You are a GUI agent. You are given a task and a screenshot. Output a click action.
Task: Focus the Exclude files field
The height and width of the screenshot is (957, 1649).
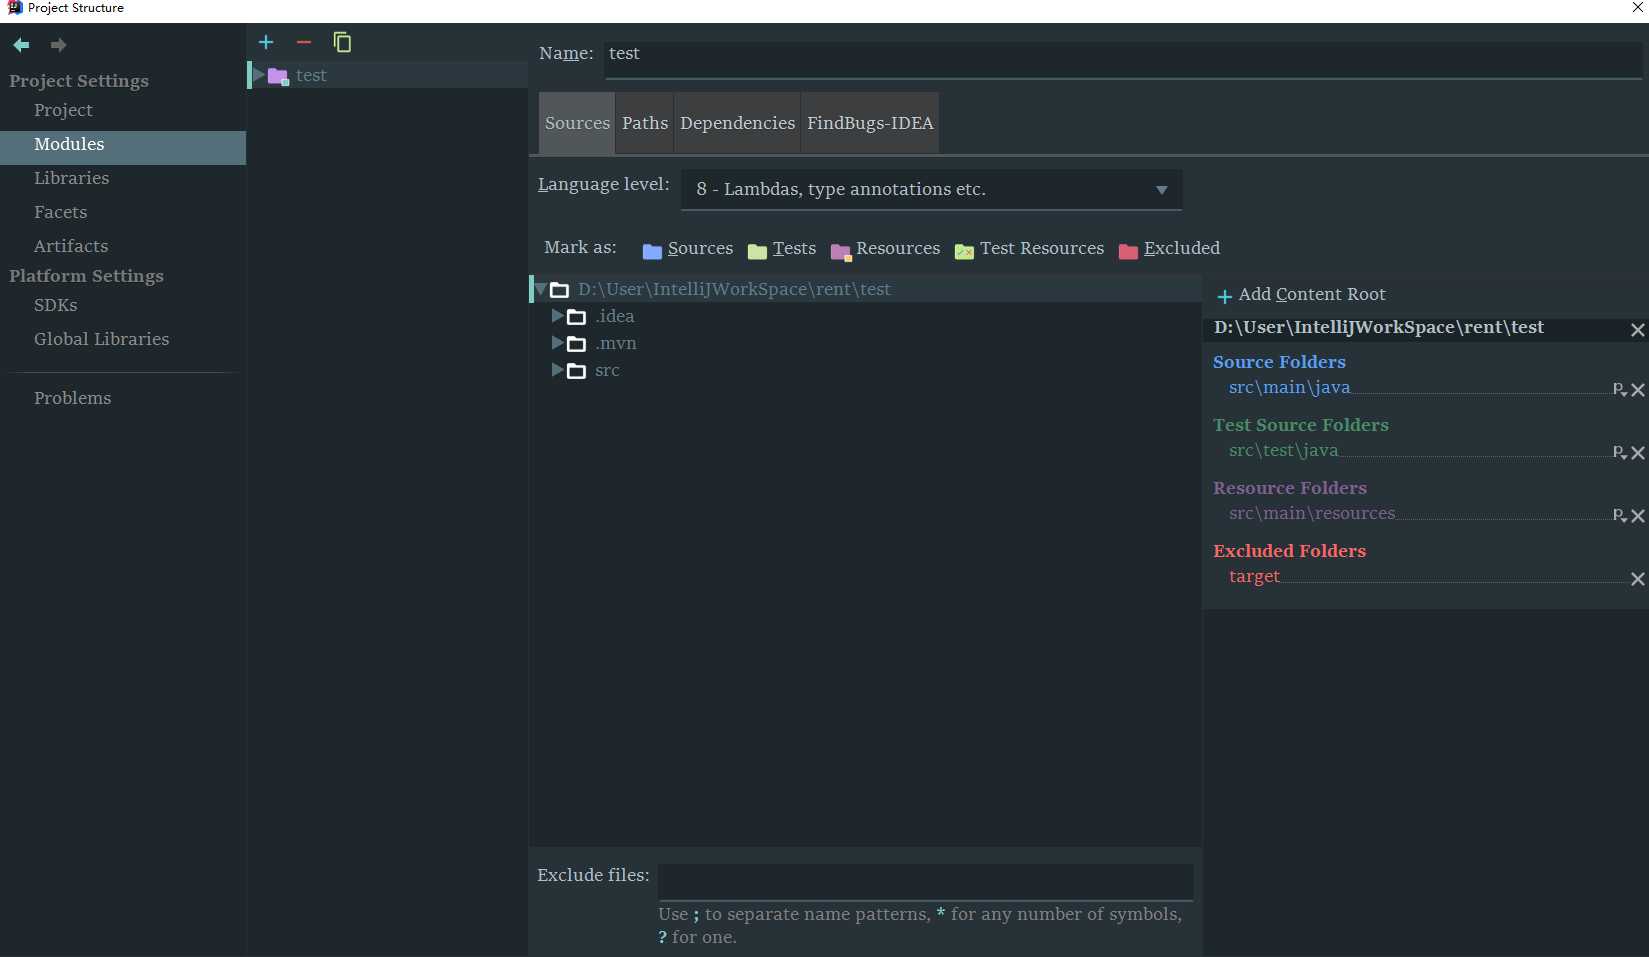pos(926,881)
